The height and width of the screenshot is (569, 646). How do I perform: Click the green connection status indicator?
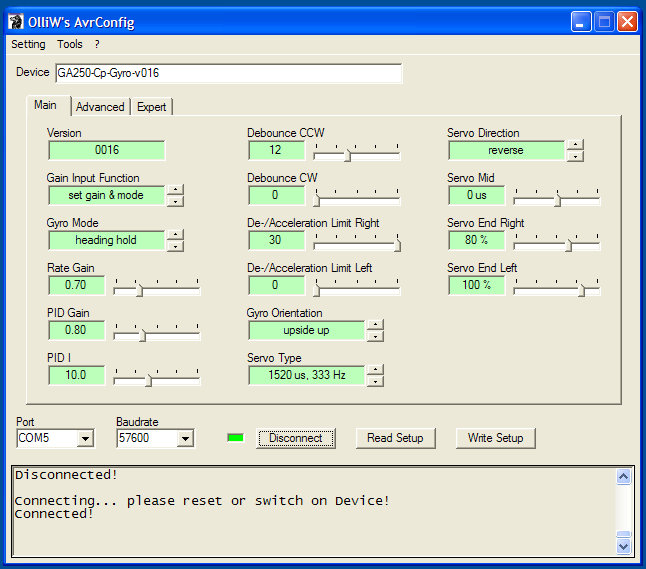[236, 438]
